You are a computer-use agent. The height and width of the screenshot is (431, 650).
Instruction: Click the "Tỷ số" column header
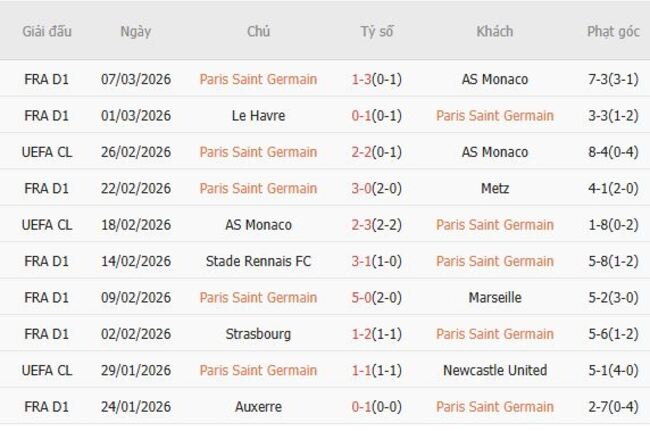(x=377, y=31)
